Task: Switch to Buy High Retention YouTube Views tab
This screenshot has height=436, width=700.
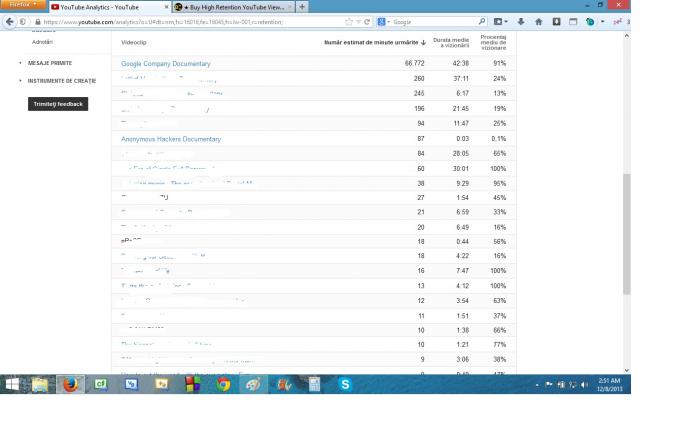Action: click(234, 7)
